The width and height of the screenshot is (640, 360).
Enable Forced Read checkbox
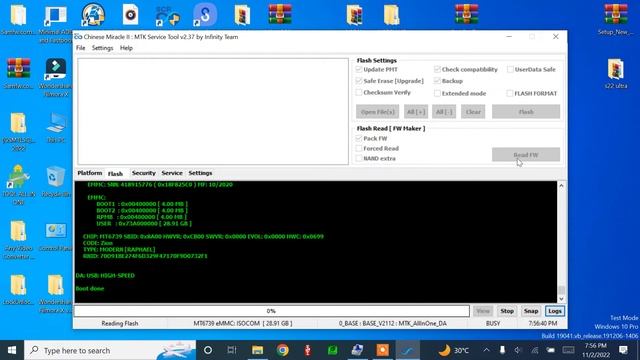coord(359,149)
